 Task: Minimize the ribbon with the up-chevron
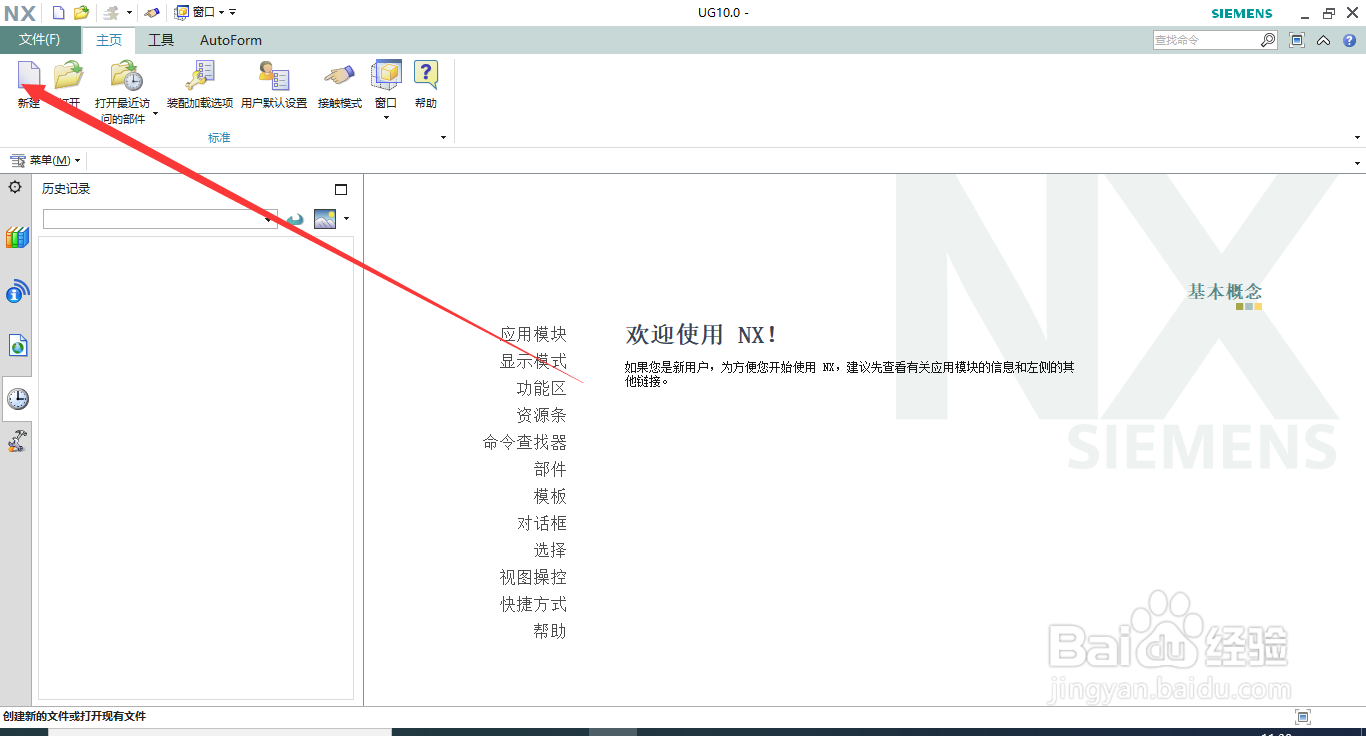1323,41
